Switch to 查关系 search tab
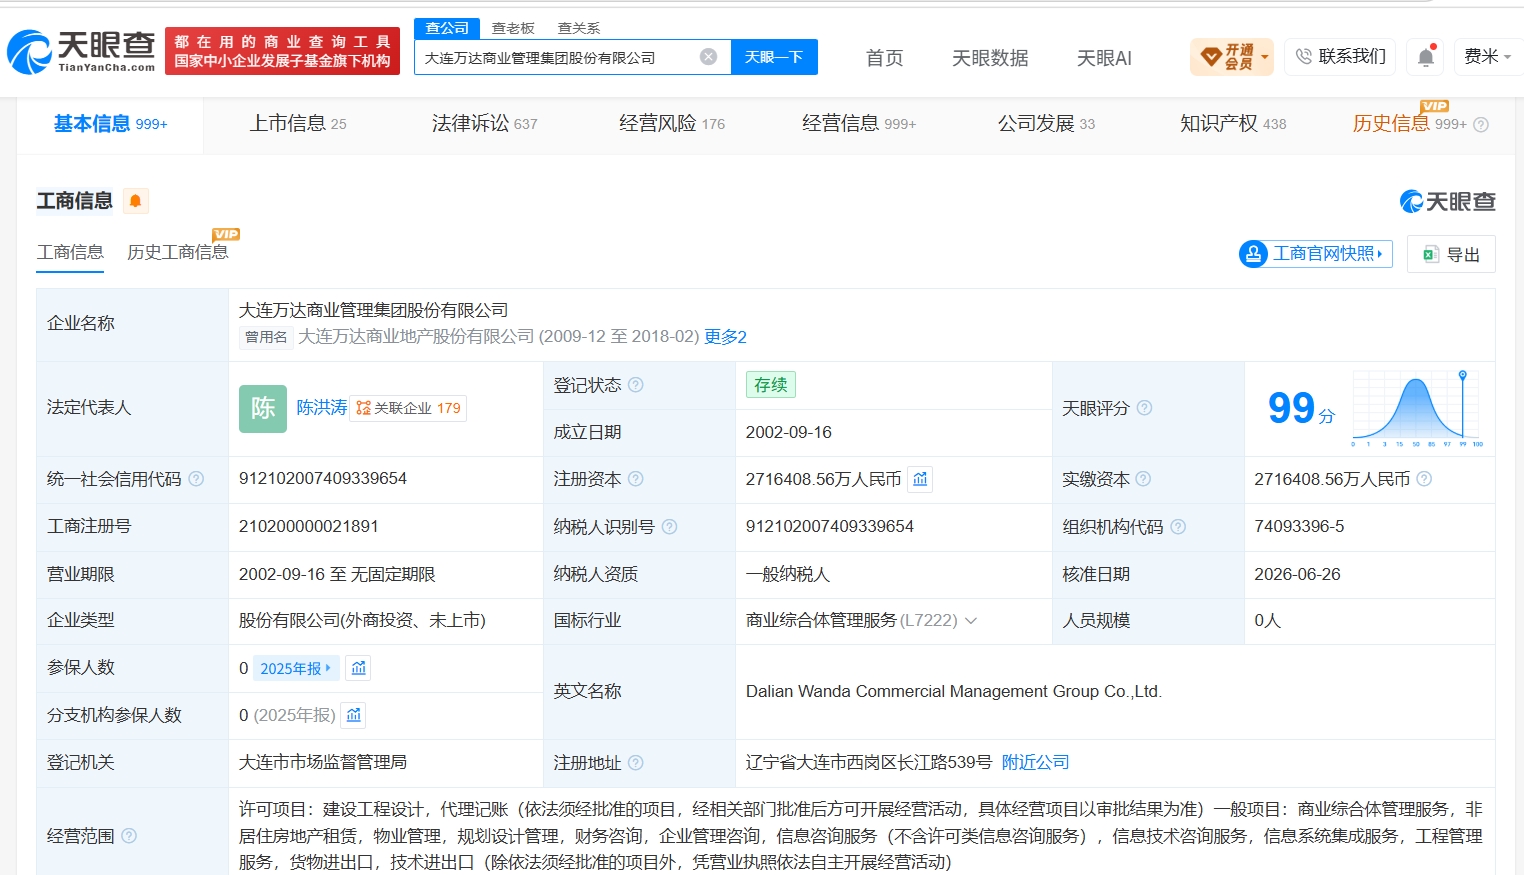 579,28
